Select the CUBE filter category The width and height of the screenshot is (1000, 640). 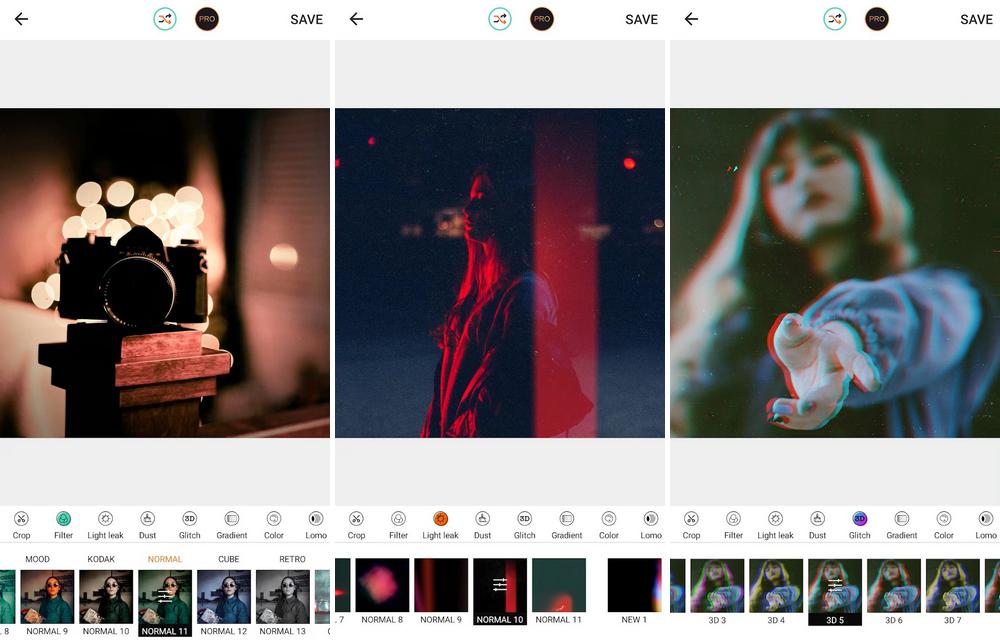click(228, 559)
